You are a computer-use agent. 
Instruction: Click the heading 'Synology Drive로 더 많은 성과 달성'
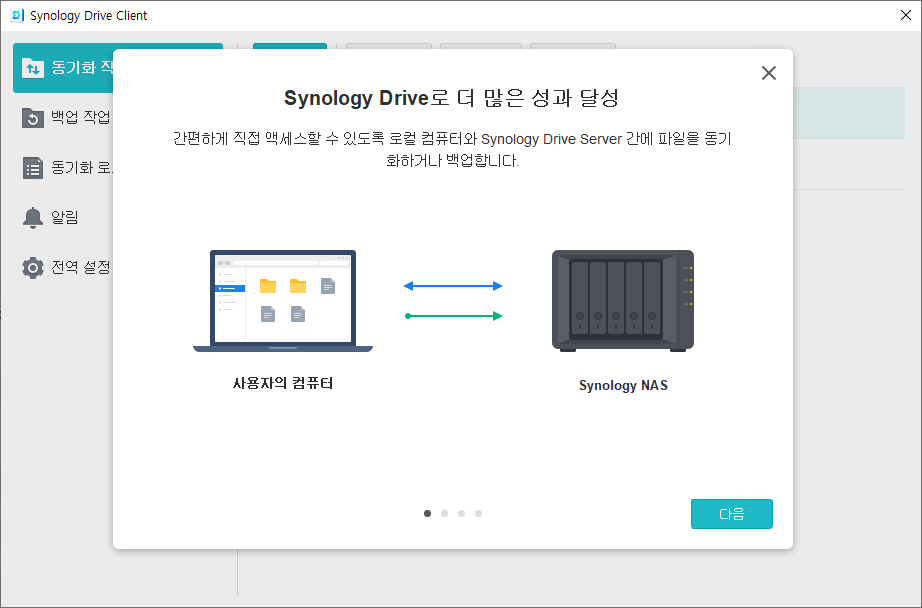(452, 98)
